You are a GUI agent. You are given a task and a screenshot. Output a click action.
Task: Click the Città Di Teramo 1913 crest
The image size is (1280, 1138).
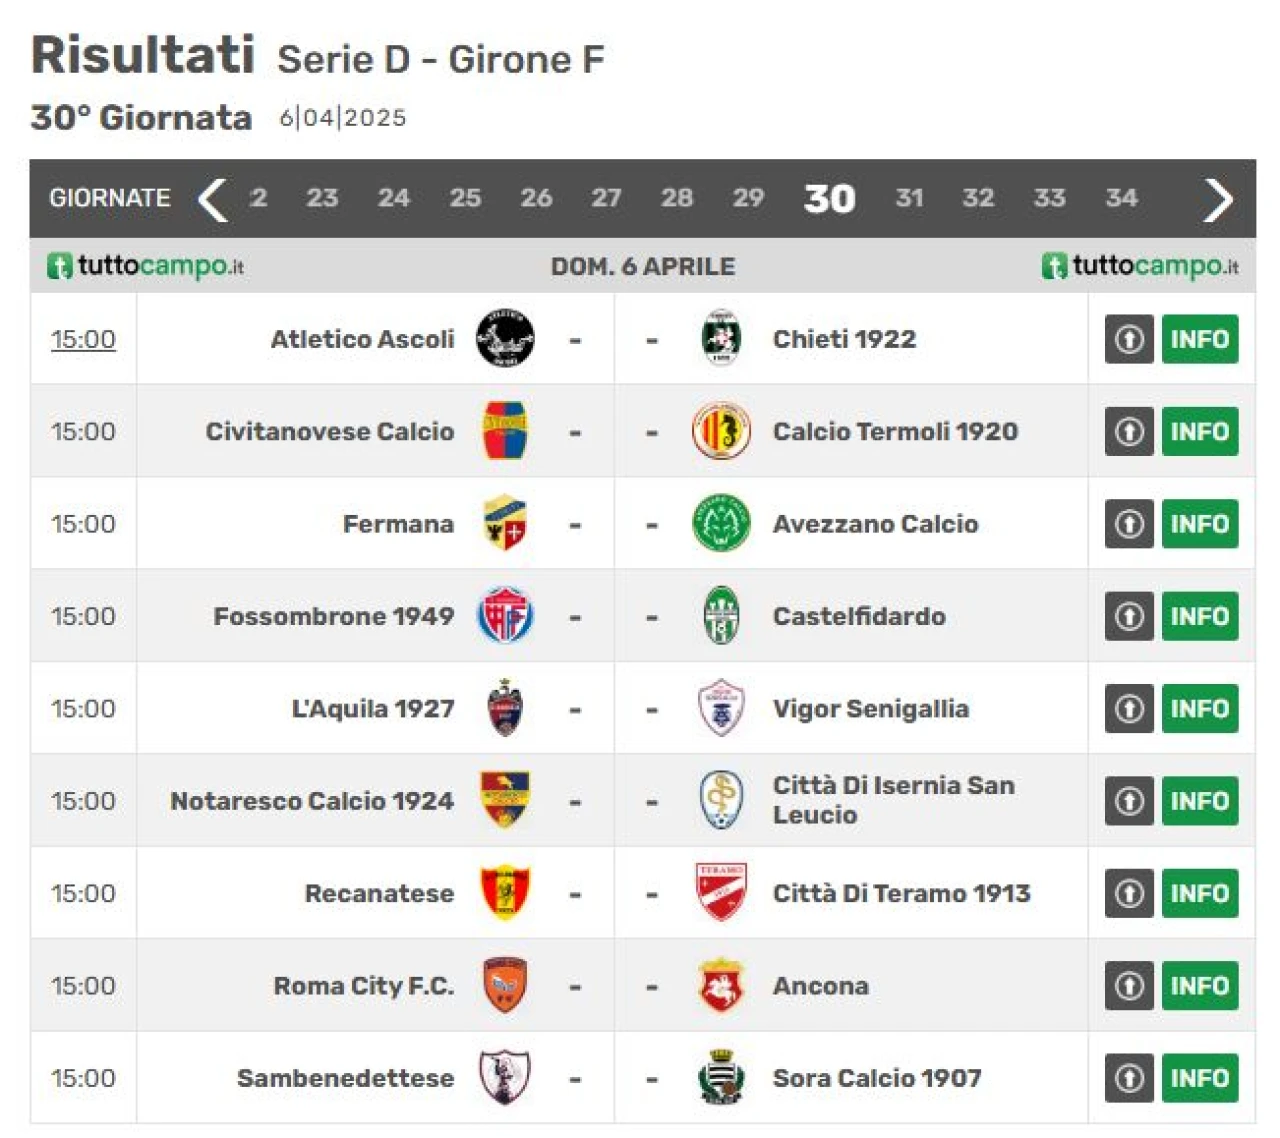[721, 892]
